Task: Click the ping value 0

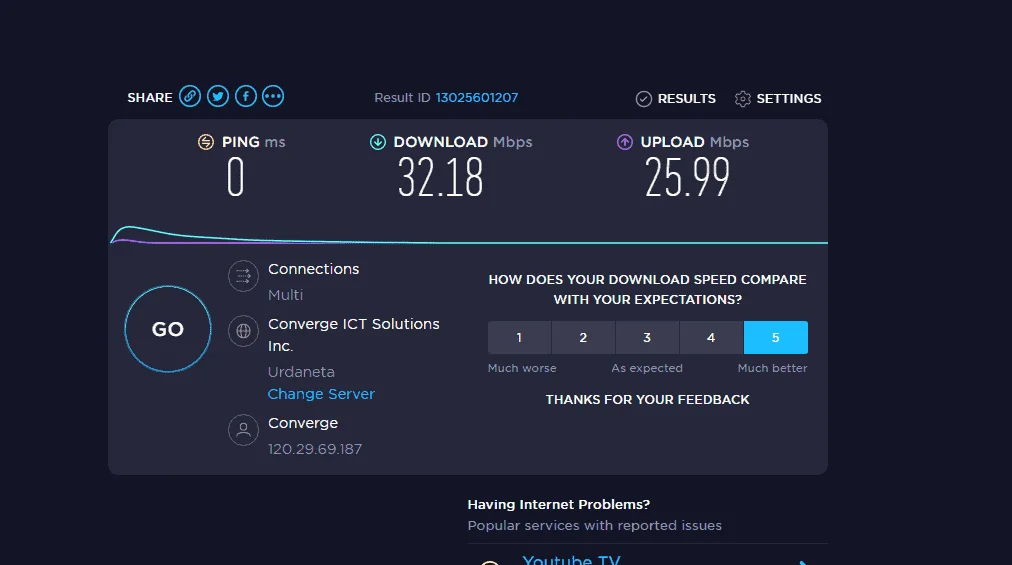Action: [236, 178]
